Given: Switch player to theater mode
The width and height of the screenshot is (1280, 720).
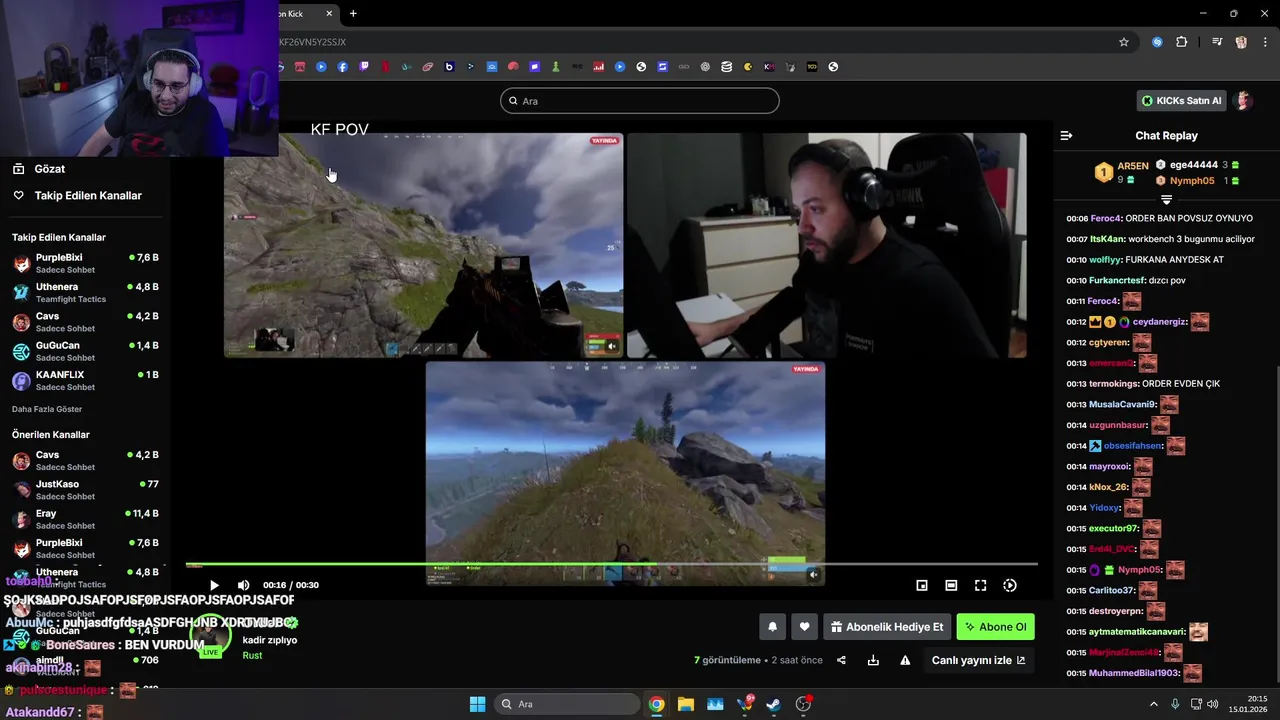Looking at the screenshot, I should coord(951,585).
